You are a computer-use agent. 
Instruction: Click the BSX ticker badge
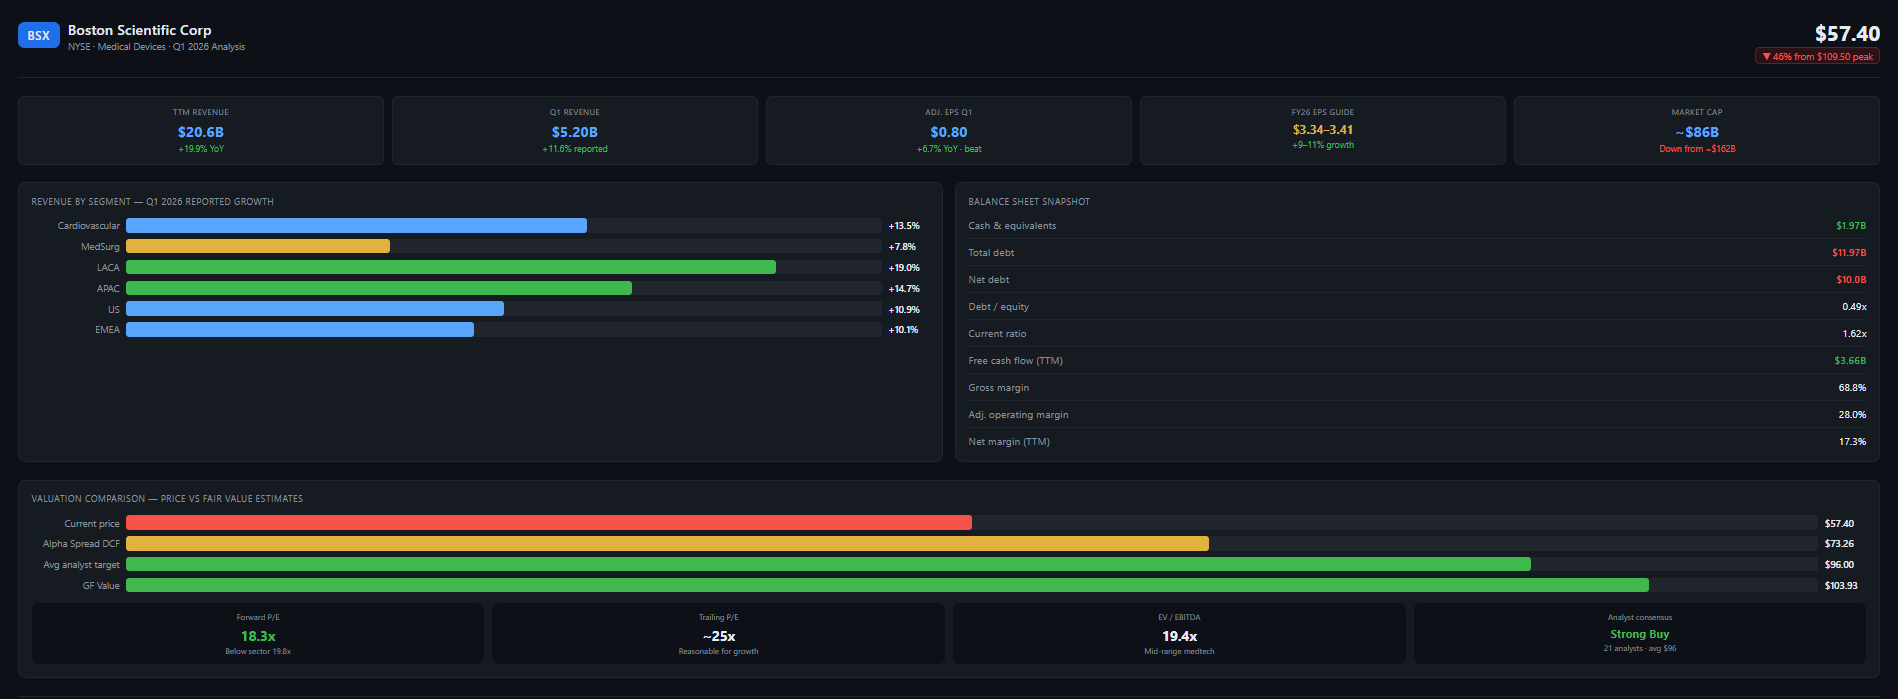tap(38, 35)
